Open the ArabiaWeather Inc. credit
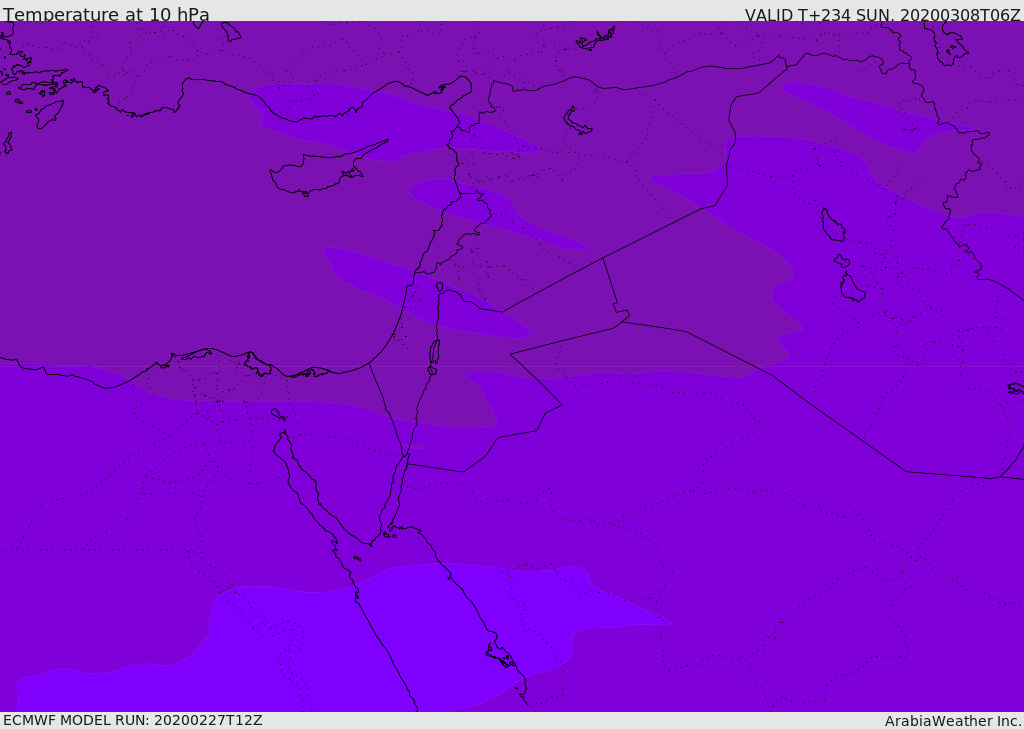The height and width of the screenshot is (729, 1024). 953,721
